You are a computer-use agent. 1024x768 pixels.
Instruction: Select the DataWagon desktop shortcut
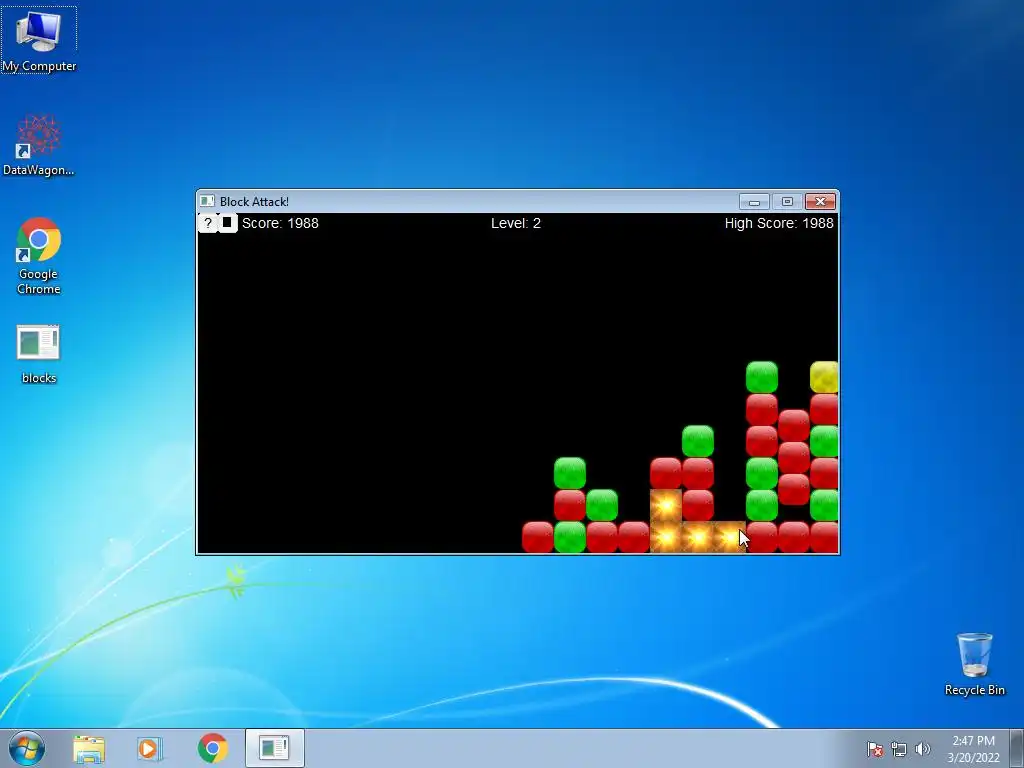pyautogui.click(x=39, y=145)
